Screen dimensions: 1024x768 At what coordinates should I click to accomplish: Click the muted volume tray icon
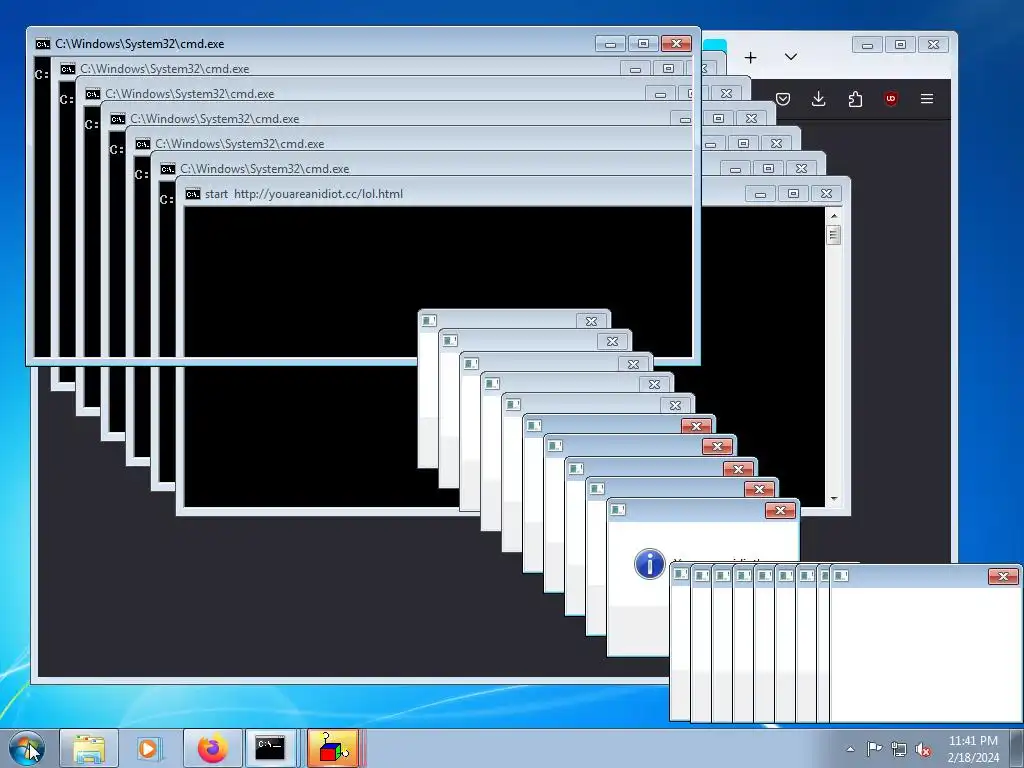(923, 749)
